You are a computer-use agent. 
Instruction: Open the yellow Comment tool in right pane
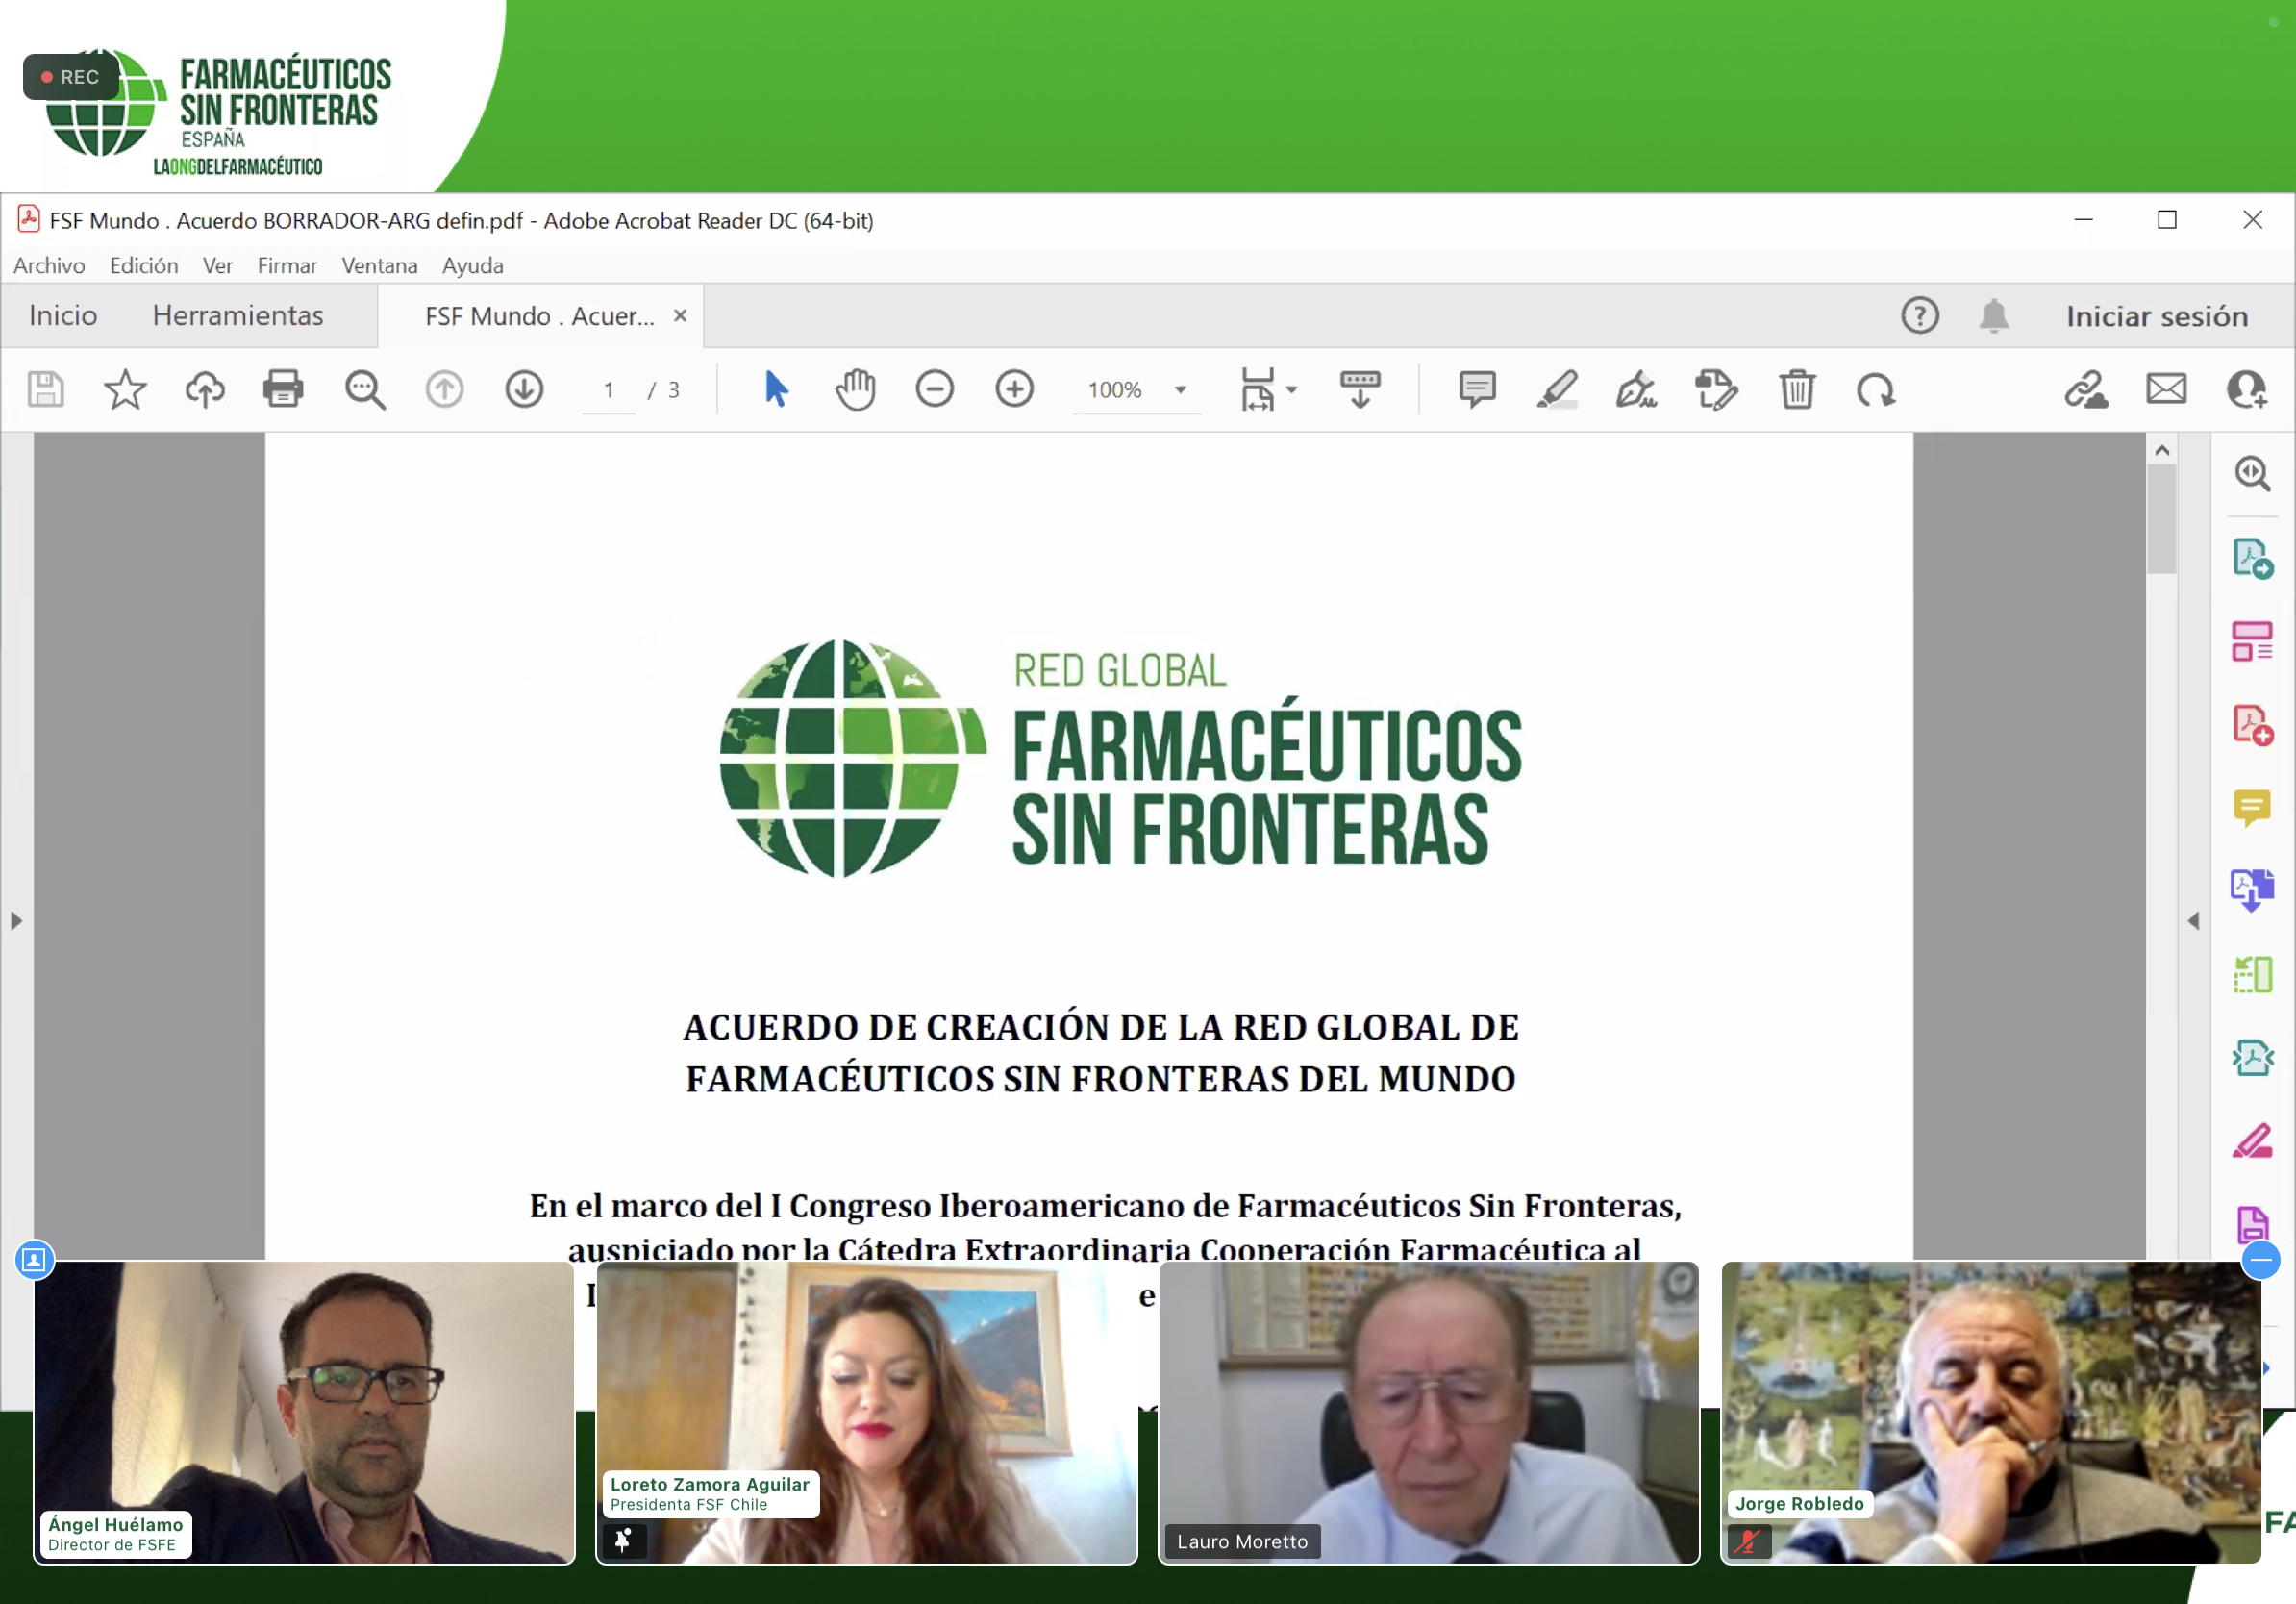2252,808
